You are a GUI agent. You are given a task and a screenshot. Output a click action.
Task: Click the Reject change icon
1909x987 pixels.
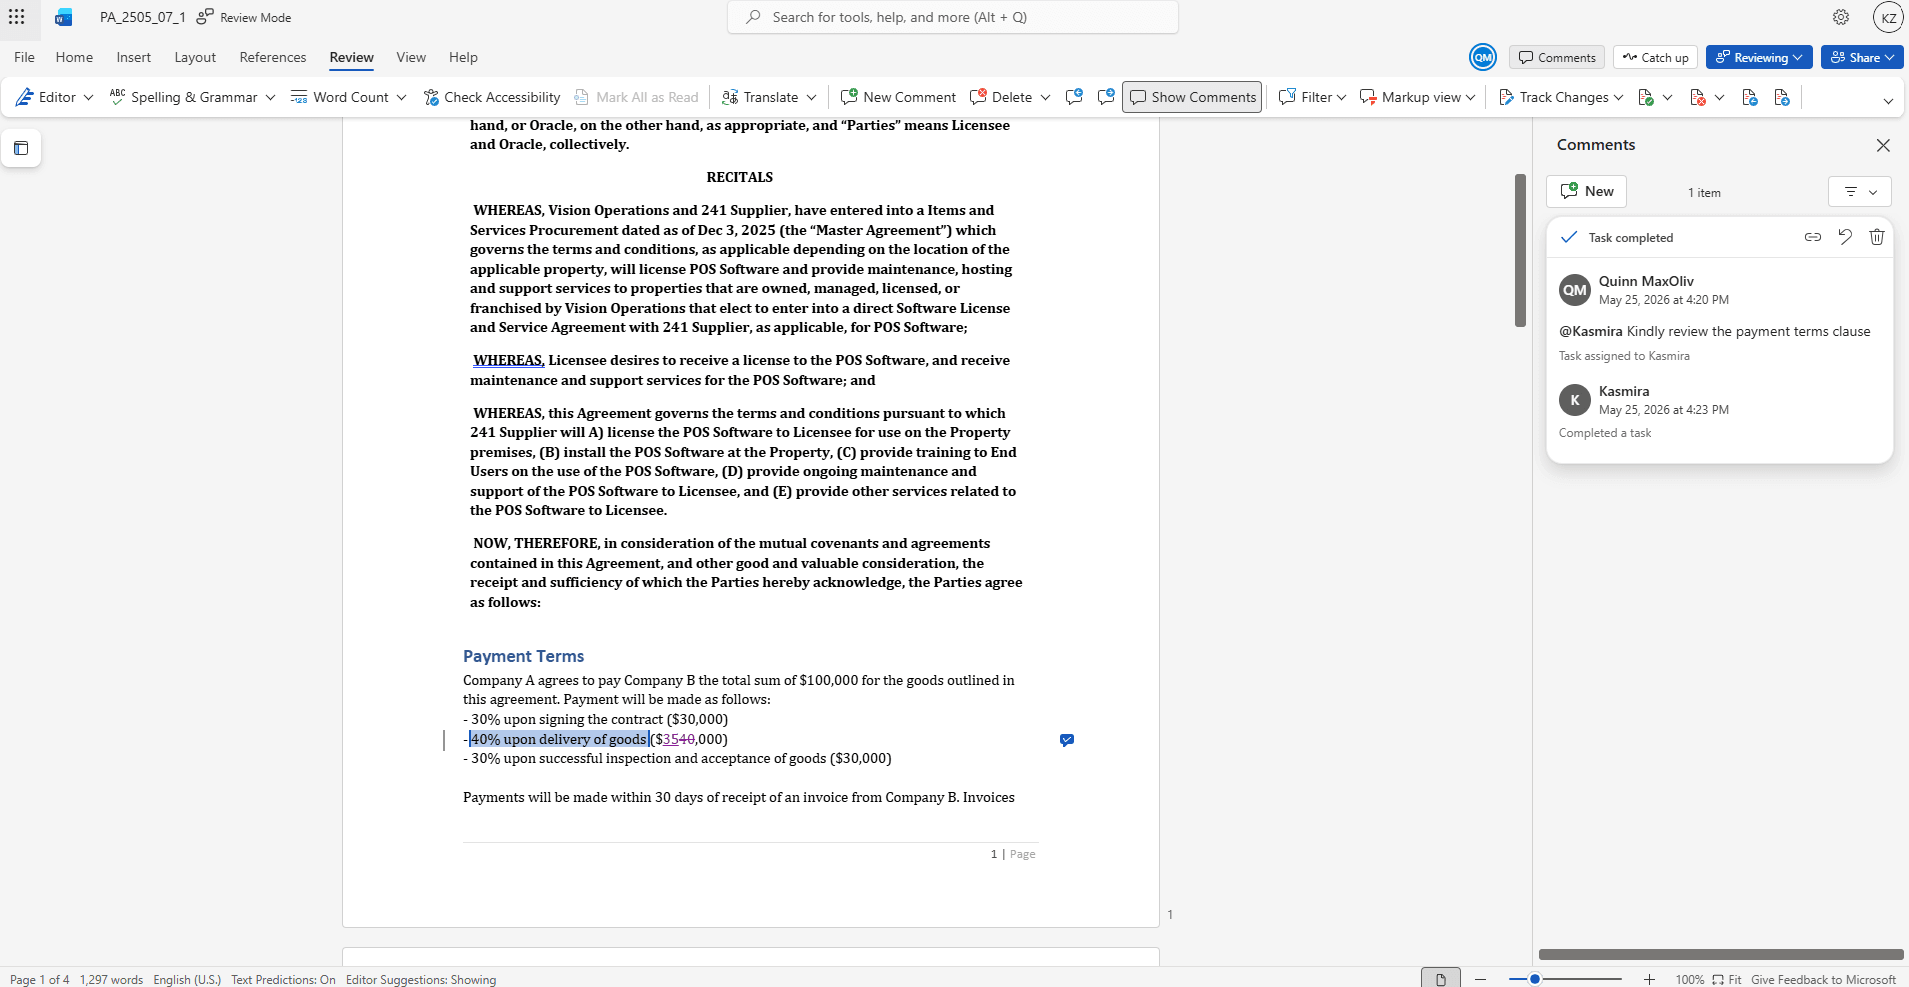point(1697,97)
